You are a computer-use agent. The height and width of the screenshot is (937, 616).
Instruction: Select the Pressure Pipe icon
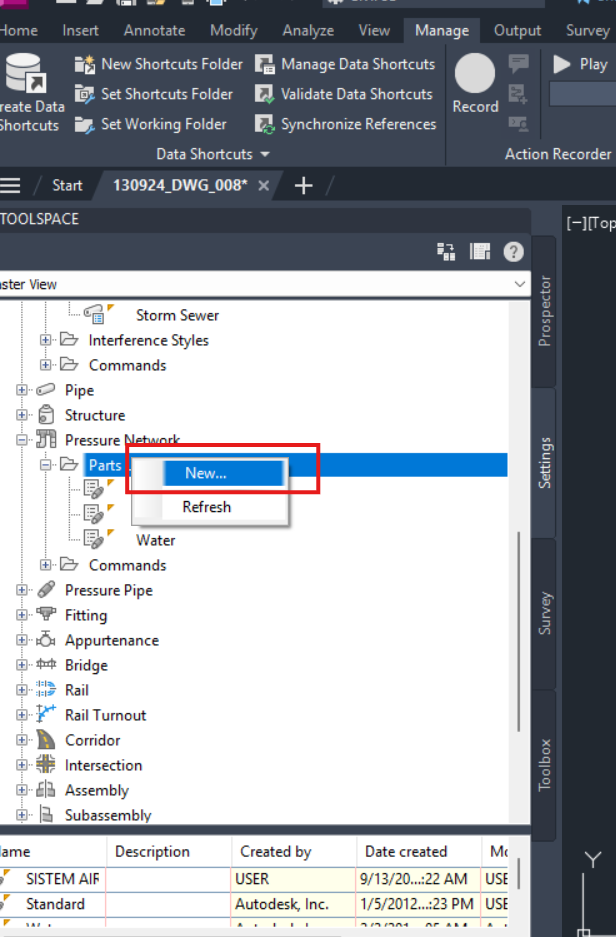46,590
